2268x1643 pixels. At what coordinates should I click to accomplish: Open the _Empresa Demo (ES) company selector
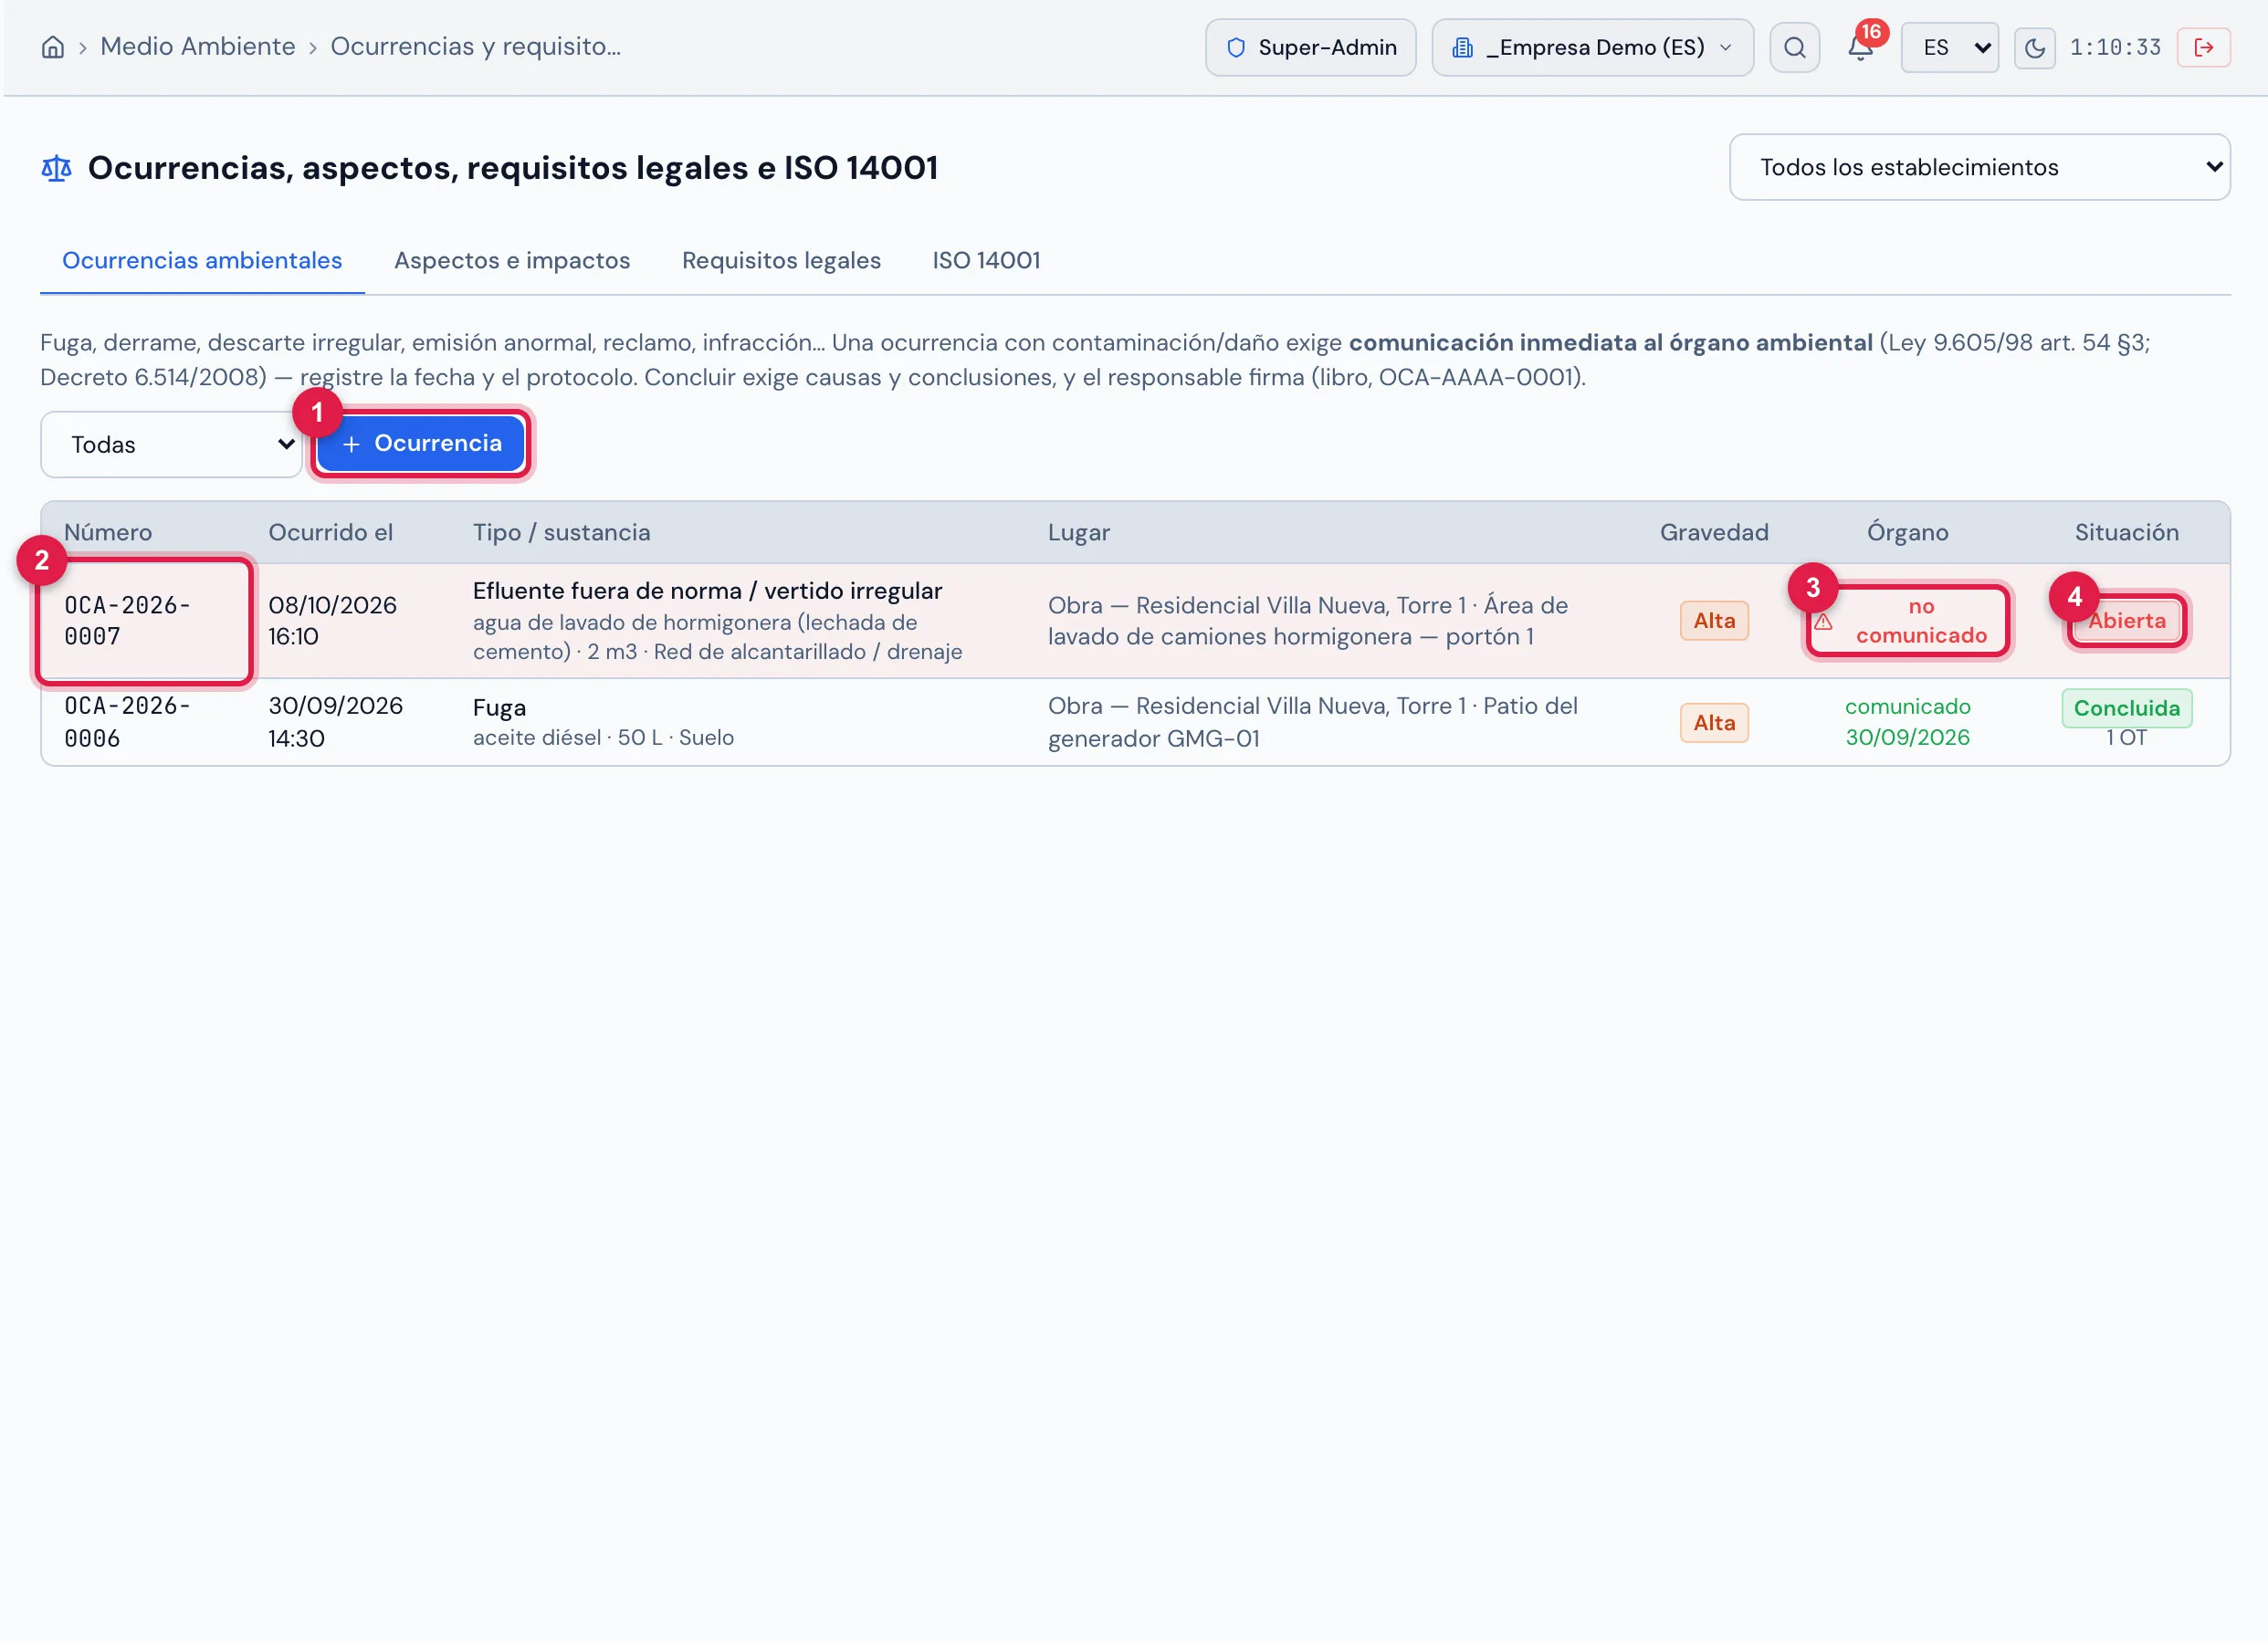(x=1592, y=47)
